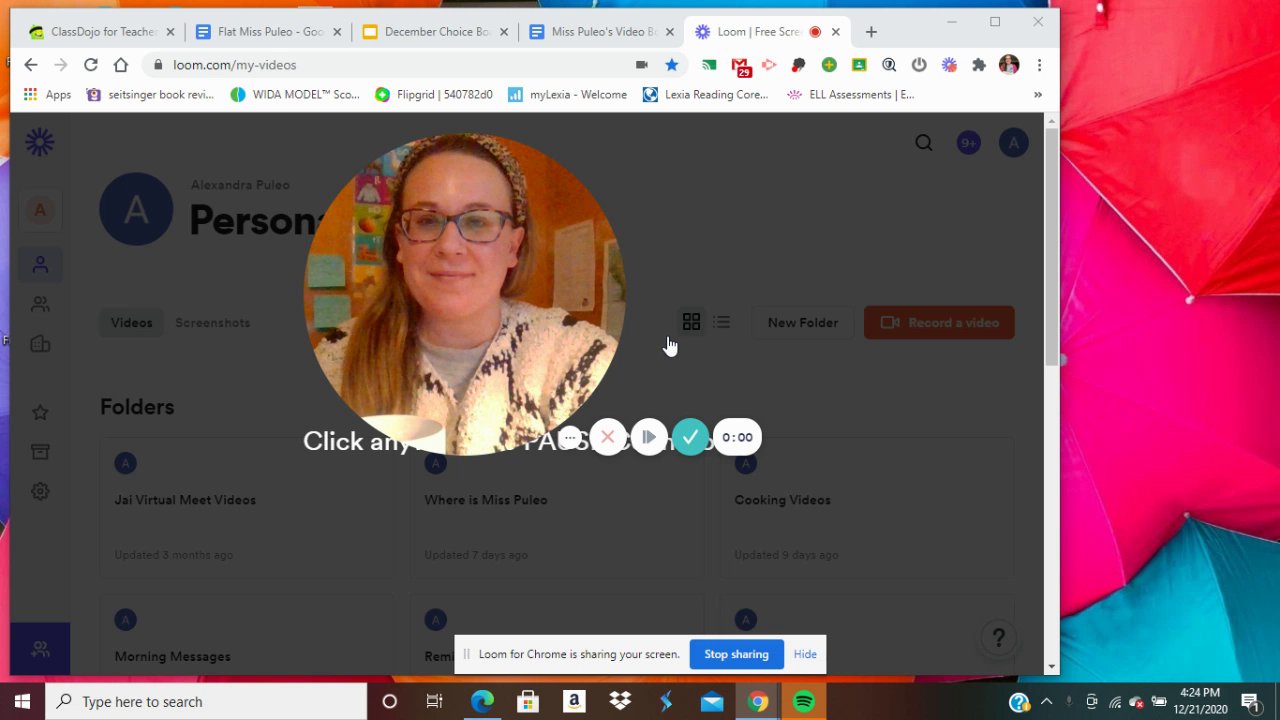Switch to list view layout
The image size is (1280, 720).
pyautogui.click(x=721, y=322)
